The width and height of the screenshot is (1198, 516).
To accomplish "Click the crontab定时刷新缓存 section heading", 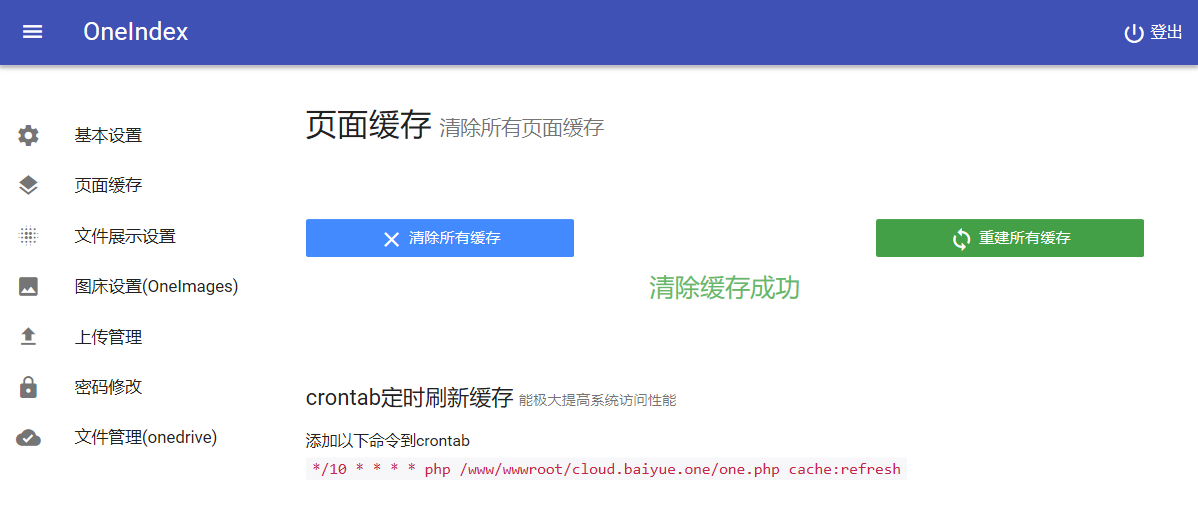I will tap(409, 398).
